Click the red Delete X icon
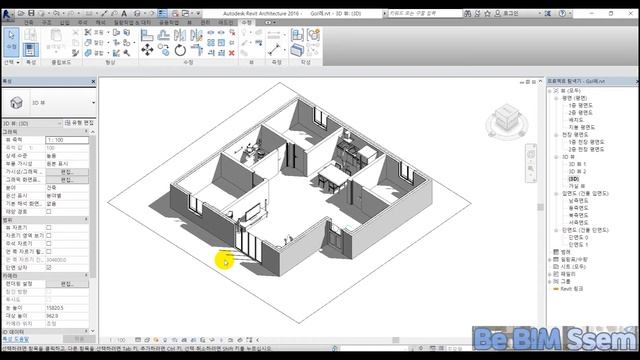The height and width of the screenshot is (360, 640). [231, 53]
